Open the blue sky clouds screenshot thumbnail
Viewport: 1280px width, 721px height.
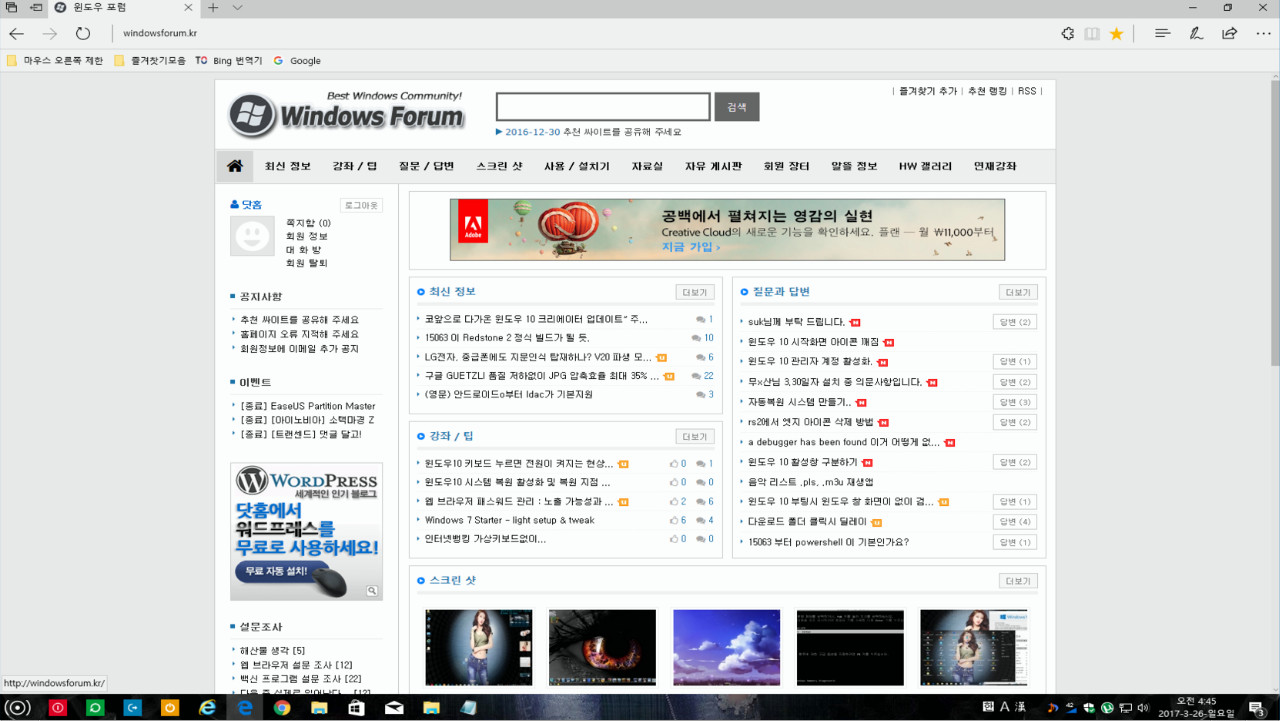(x=726, y=647)
